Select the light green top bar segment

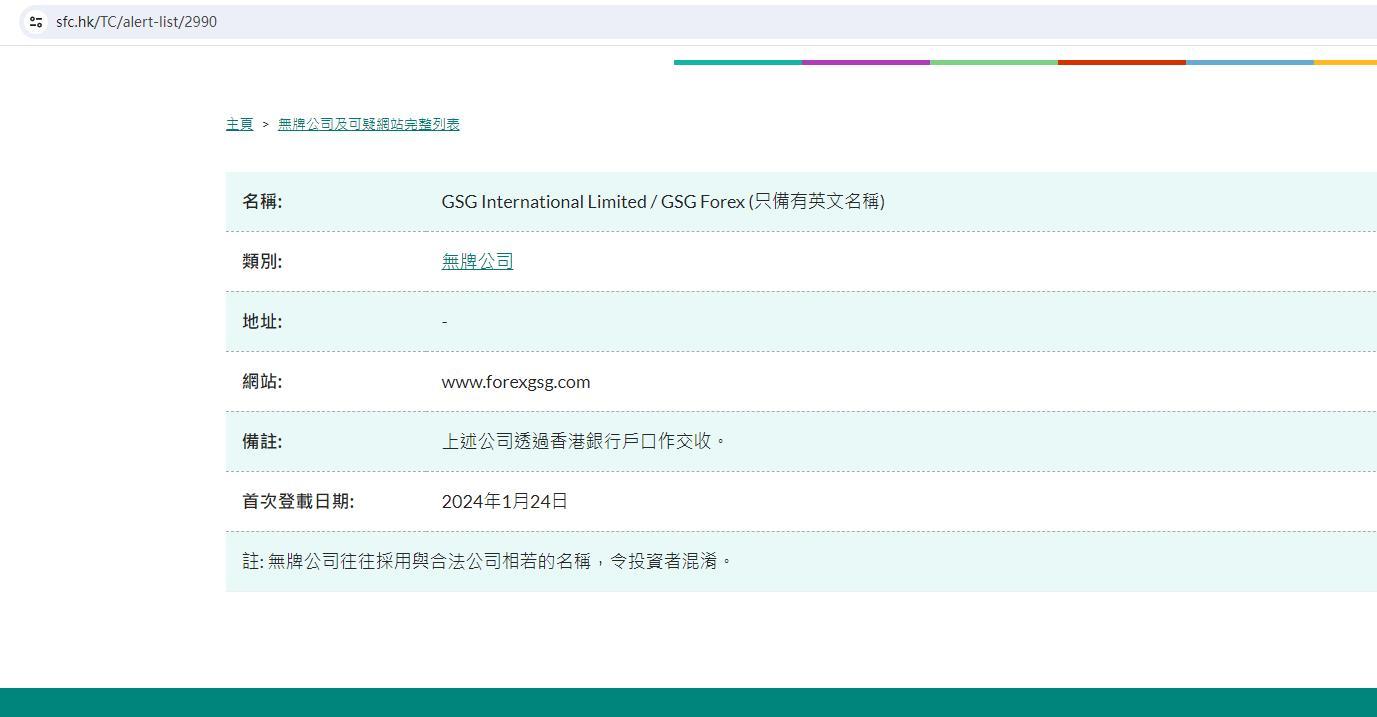(x=993, y=62)
